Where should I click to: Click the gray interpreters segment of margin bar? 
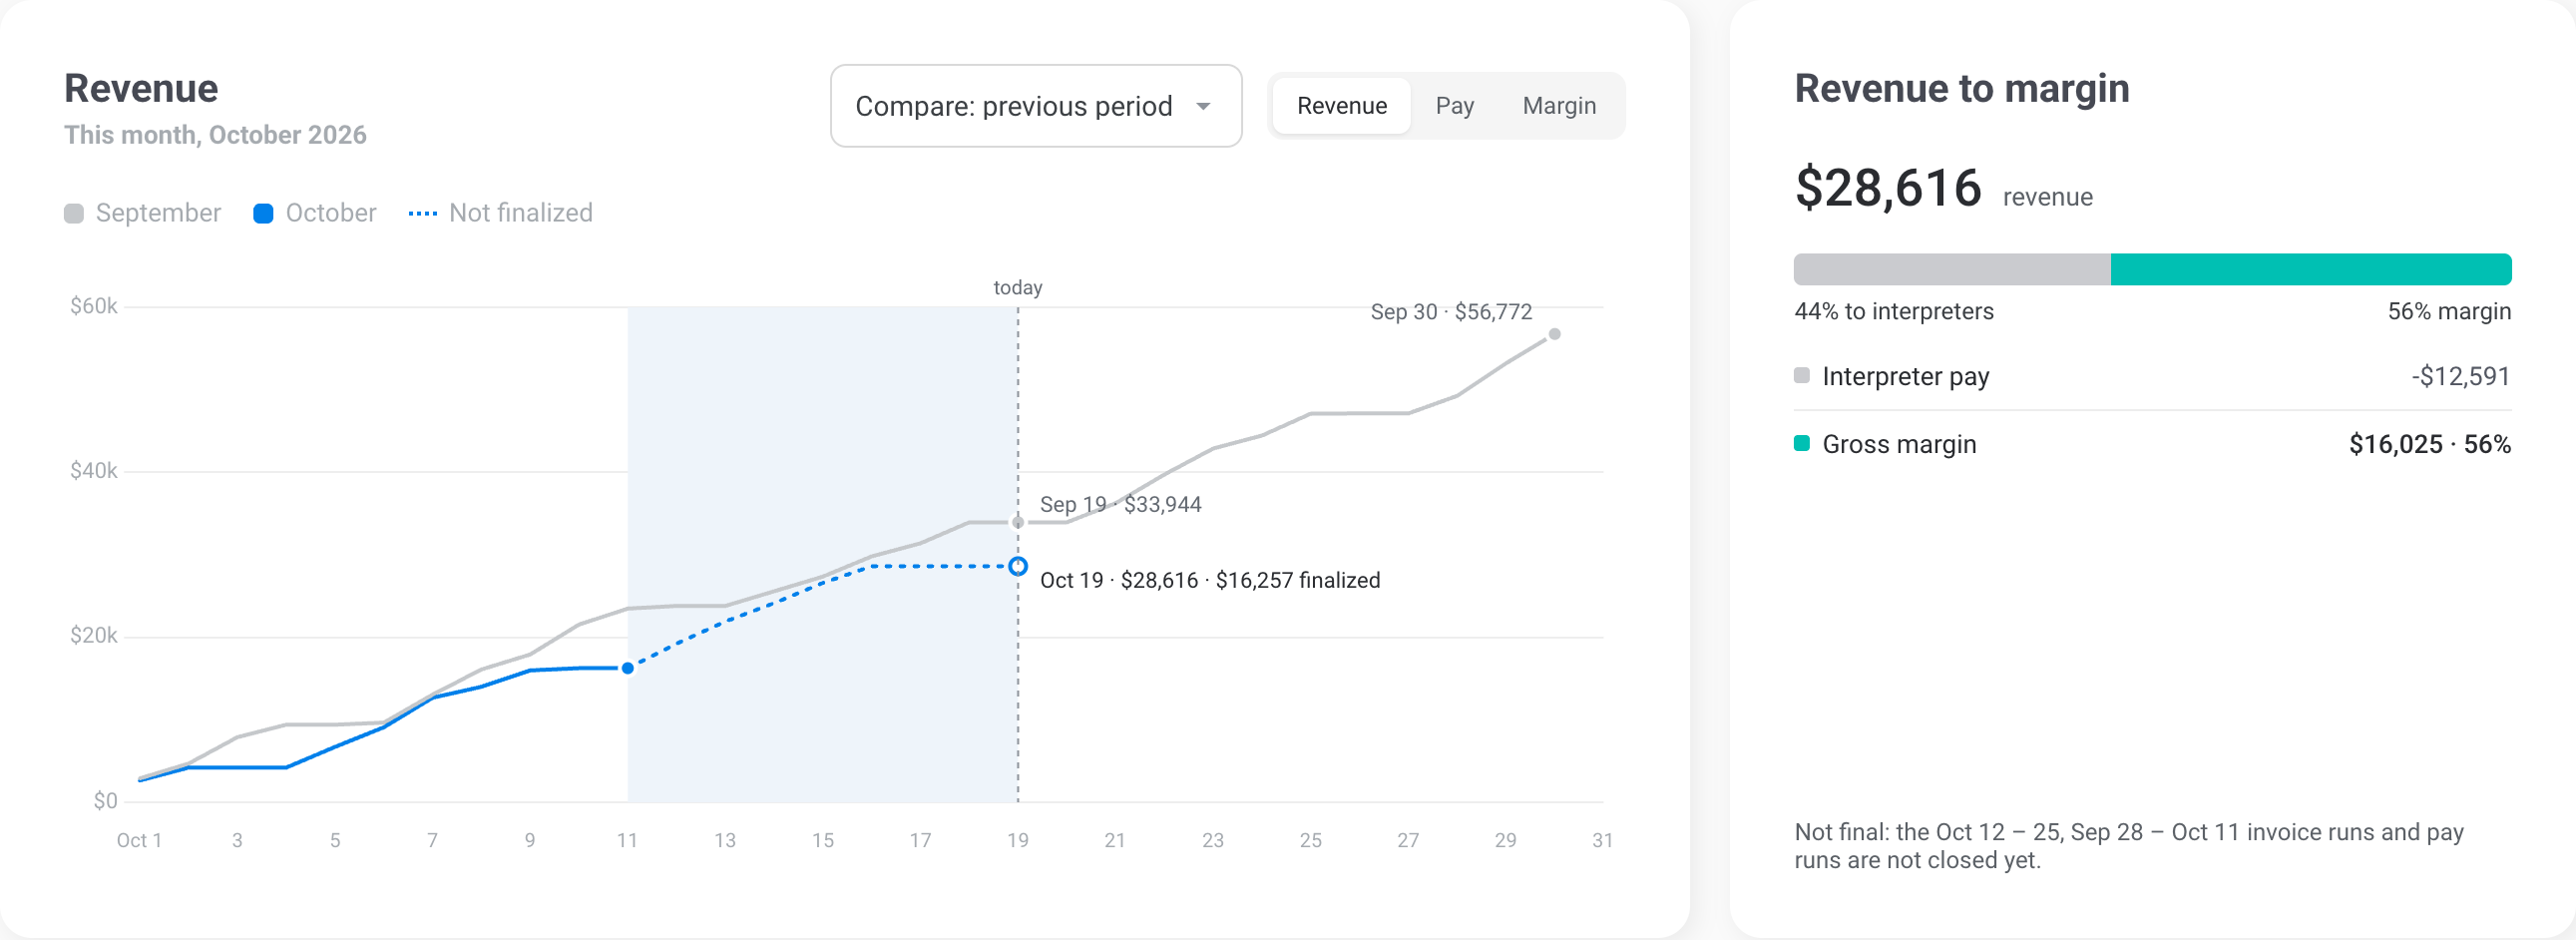pos(1952,270)
